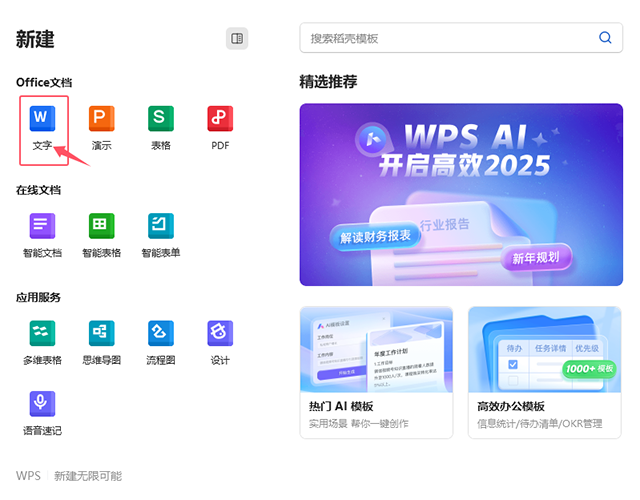
Task: Click the 智能表单 label text
Action: click(161, 253)
